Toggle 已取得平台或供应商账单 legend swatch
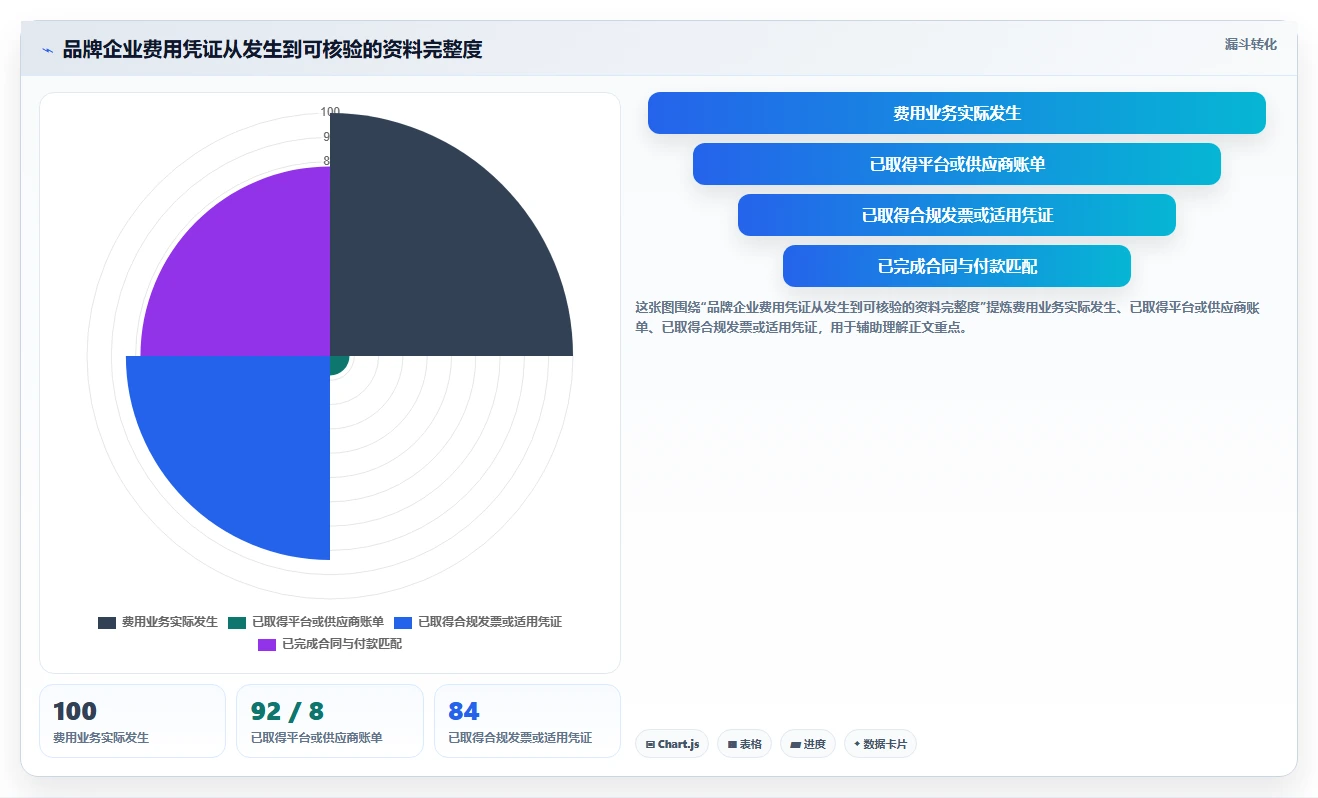1318x798 pixels. [237, 622]
